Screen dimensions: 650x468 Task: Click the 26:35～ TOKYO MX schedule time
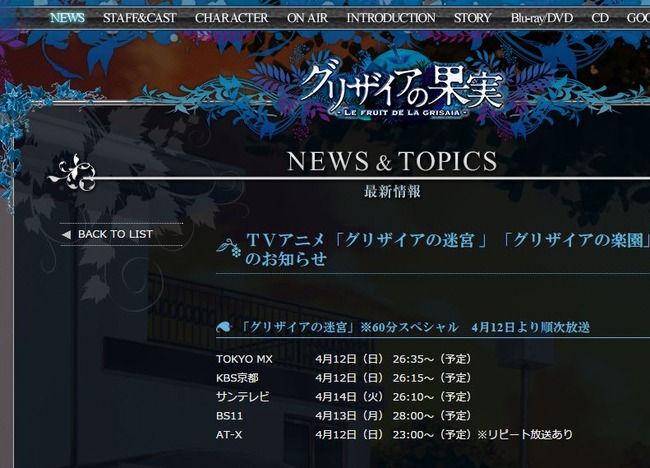413,359
